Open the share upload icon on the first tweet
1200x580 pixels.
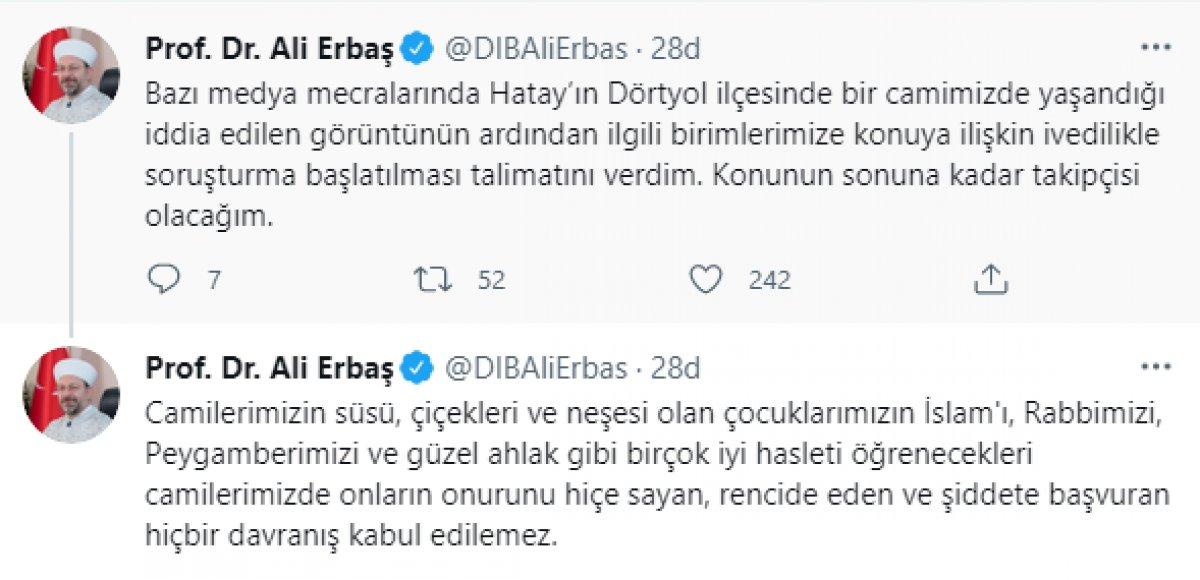[x=991, y=280]
